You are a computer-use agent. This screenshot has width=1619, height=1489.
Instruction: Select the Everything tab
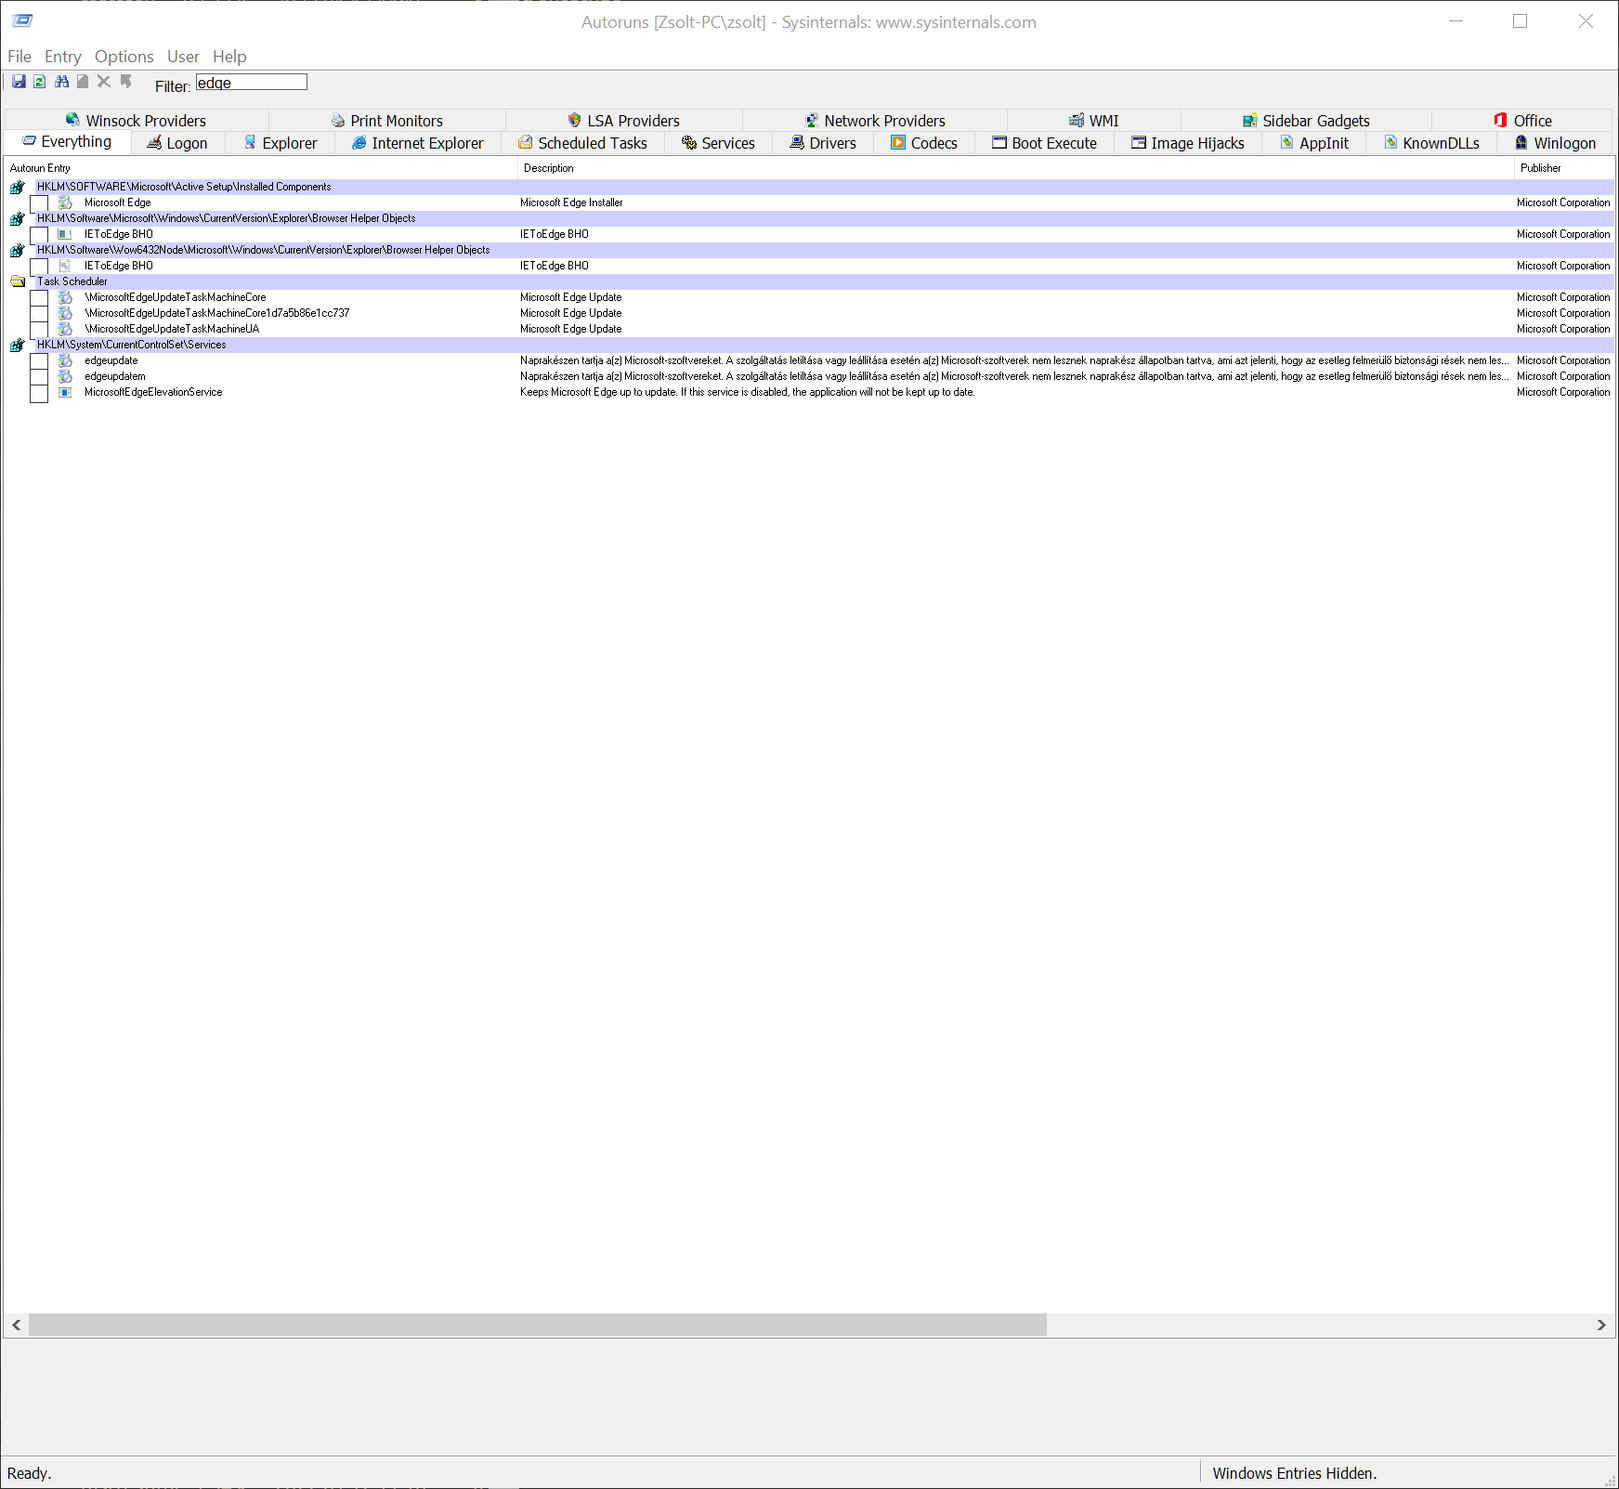point(67,142)
